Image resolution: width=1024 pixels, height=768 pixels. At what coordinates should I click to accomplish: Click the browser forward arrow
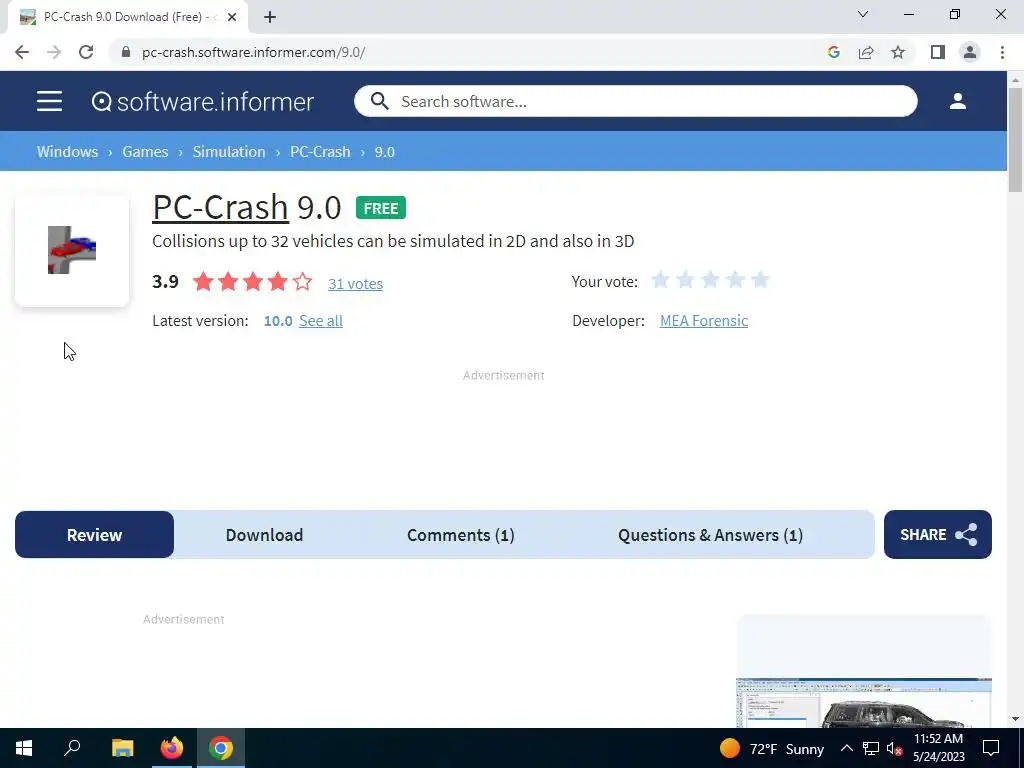54,52
